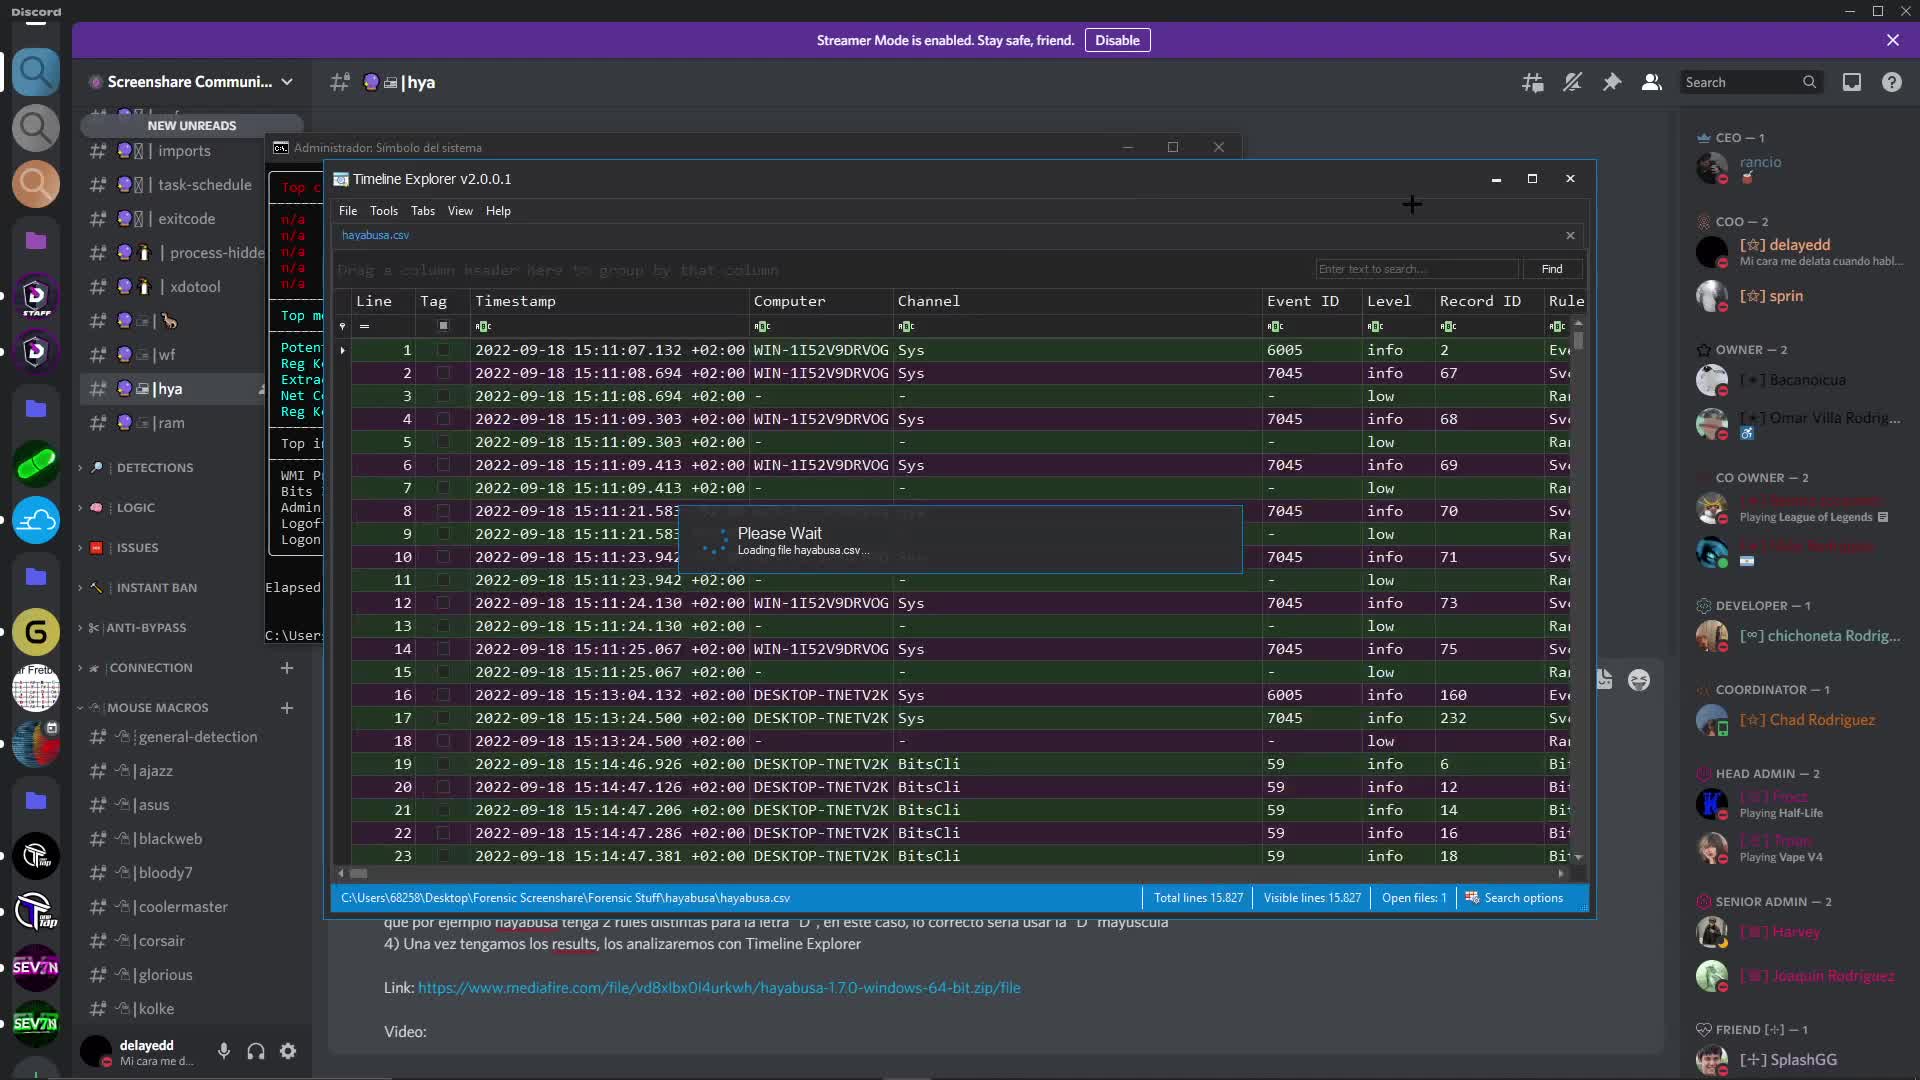Check the Tag checkbox for line 5
Image resolution: width=1920 pixels, height=1080 pixels.
point(443,442)
